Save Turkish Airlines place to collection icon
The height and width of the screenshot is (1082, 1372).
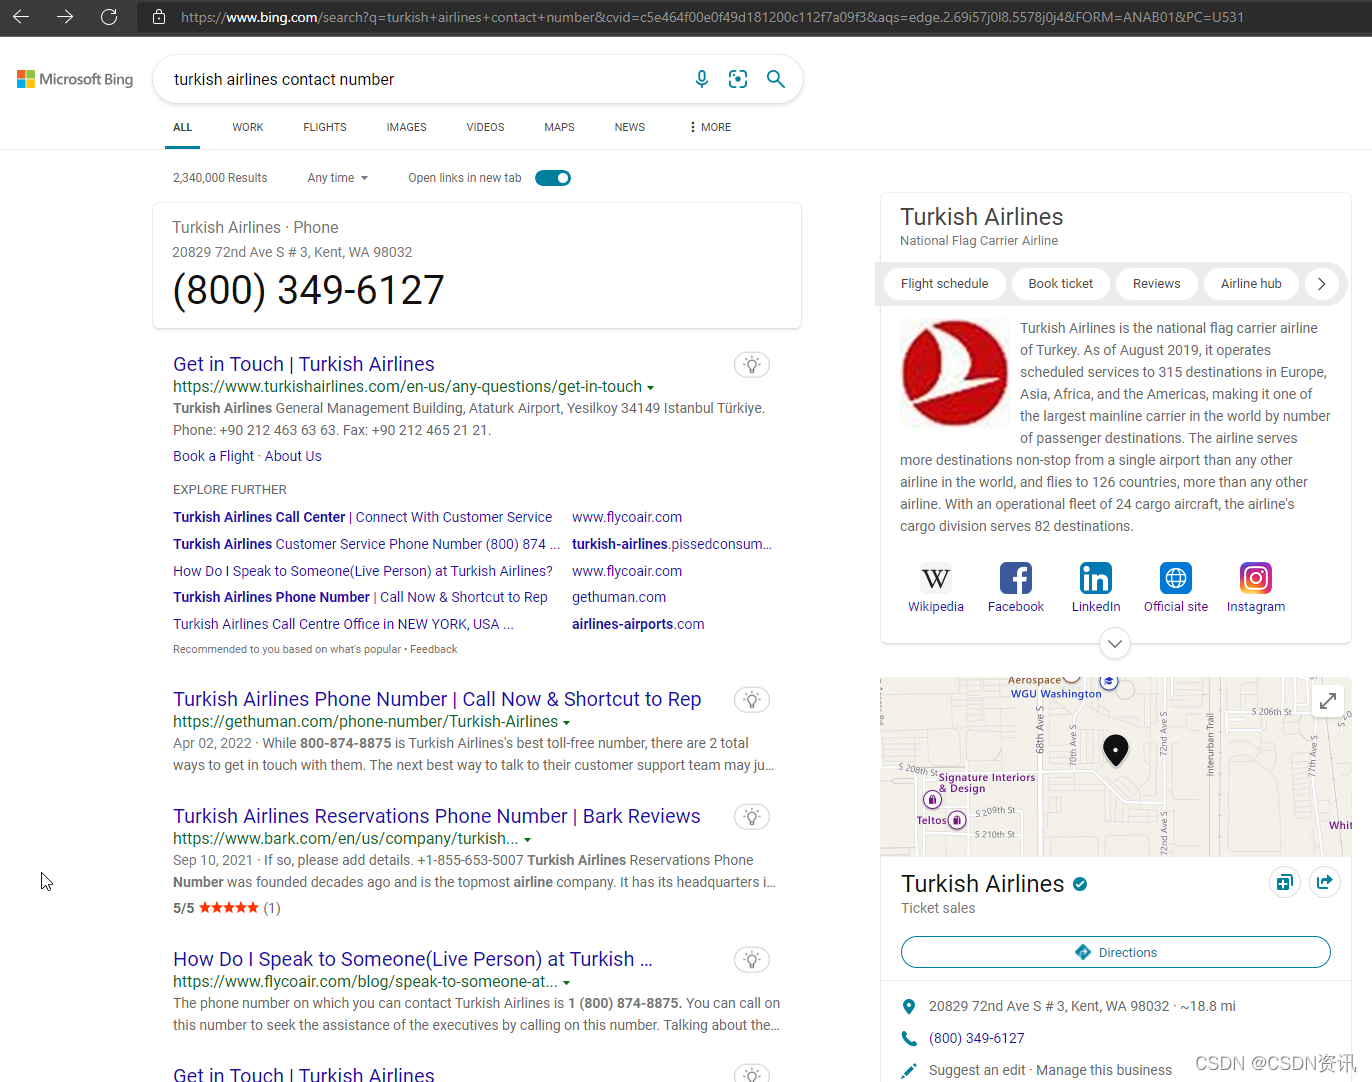coord(1285,882)
